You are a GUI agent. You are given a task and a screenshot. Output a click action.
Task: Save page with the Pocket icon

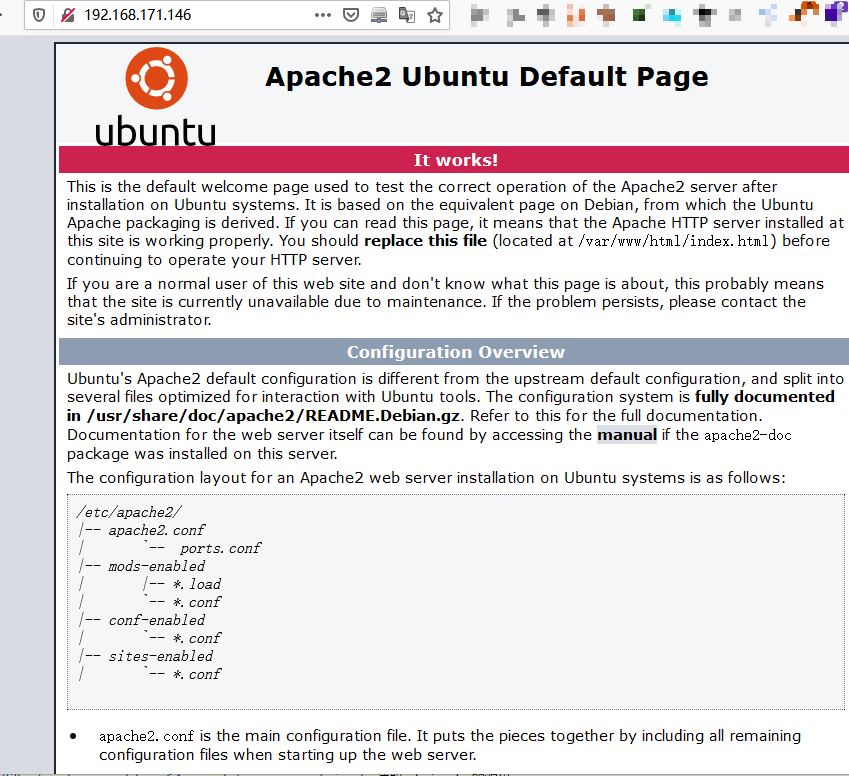pos(351,15)
